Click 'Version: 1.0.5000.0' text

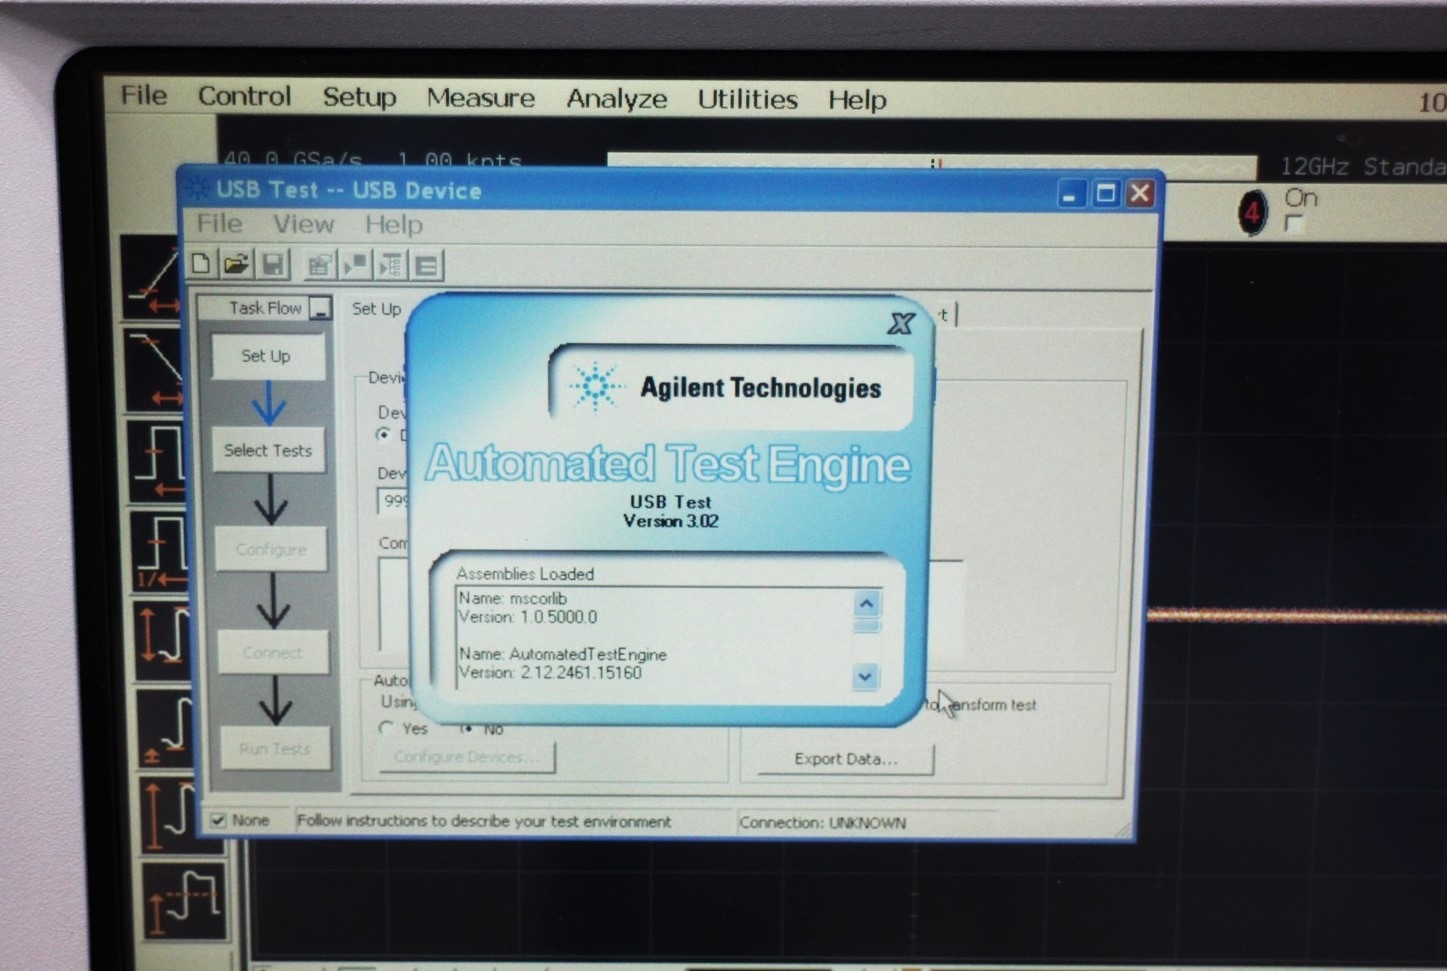pos(527,617)
